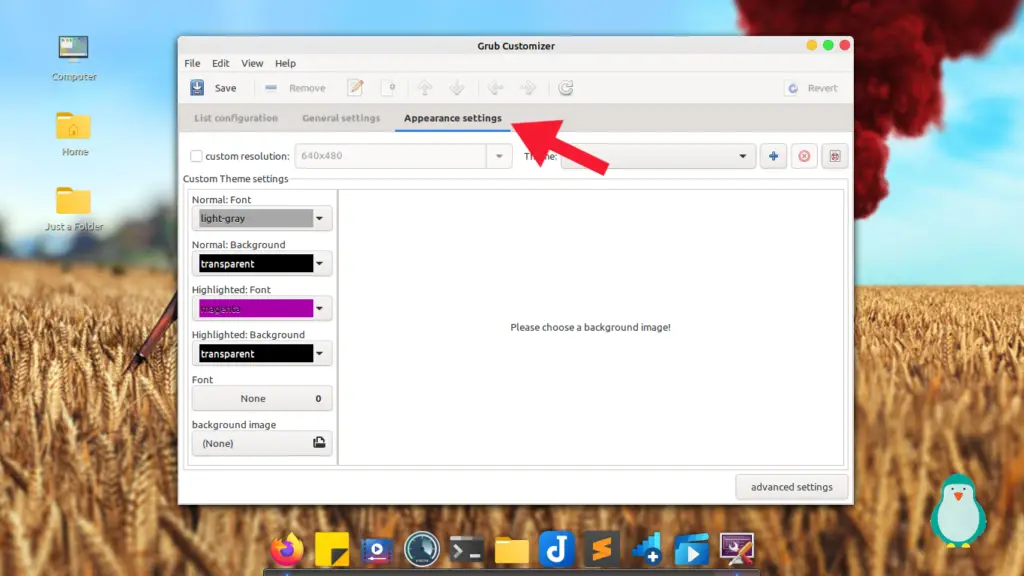Open the Theme selection dropdown
The width and height of the screenshot is (1024, 576).
pyautogui.click(x=658, y=156)
